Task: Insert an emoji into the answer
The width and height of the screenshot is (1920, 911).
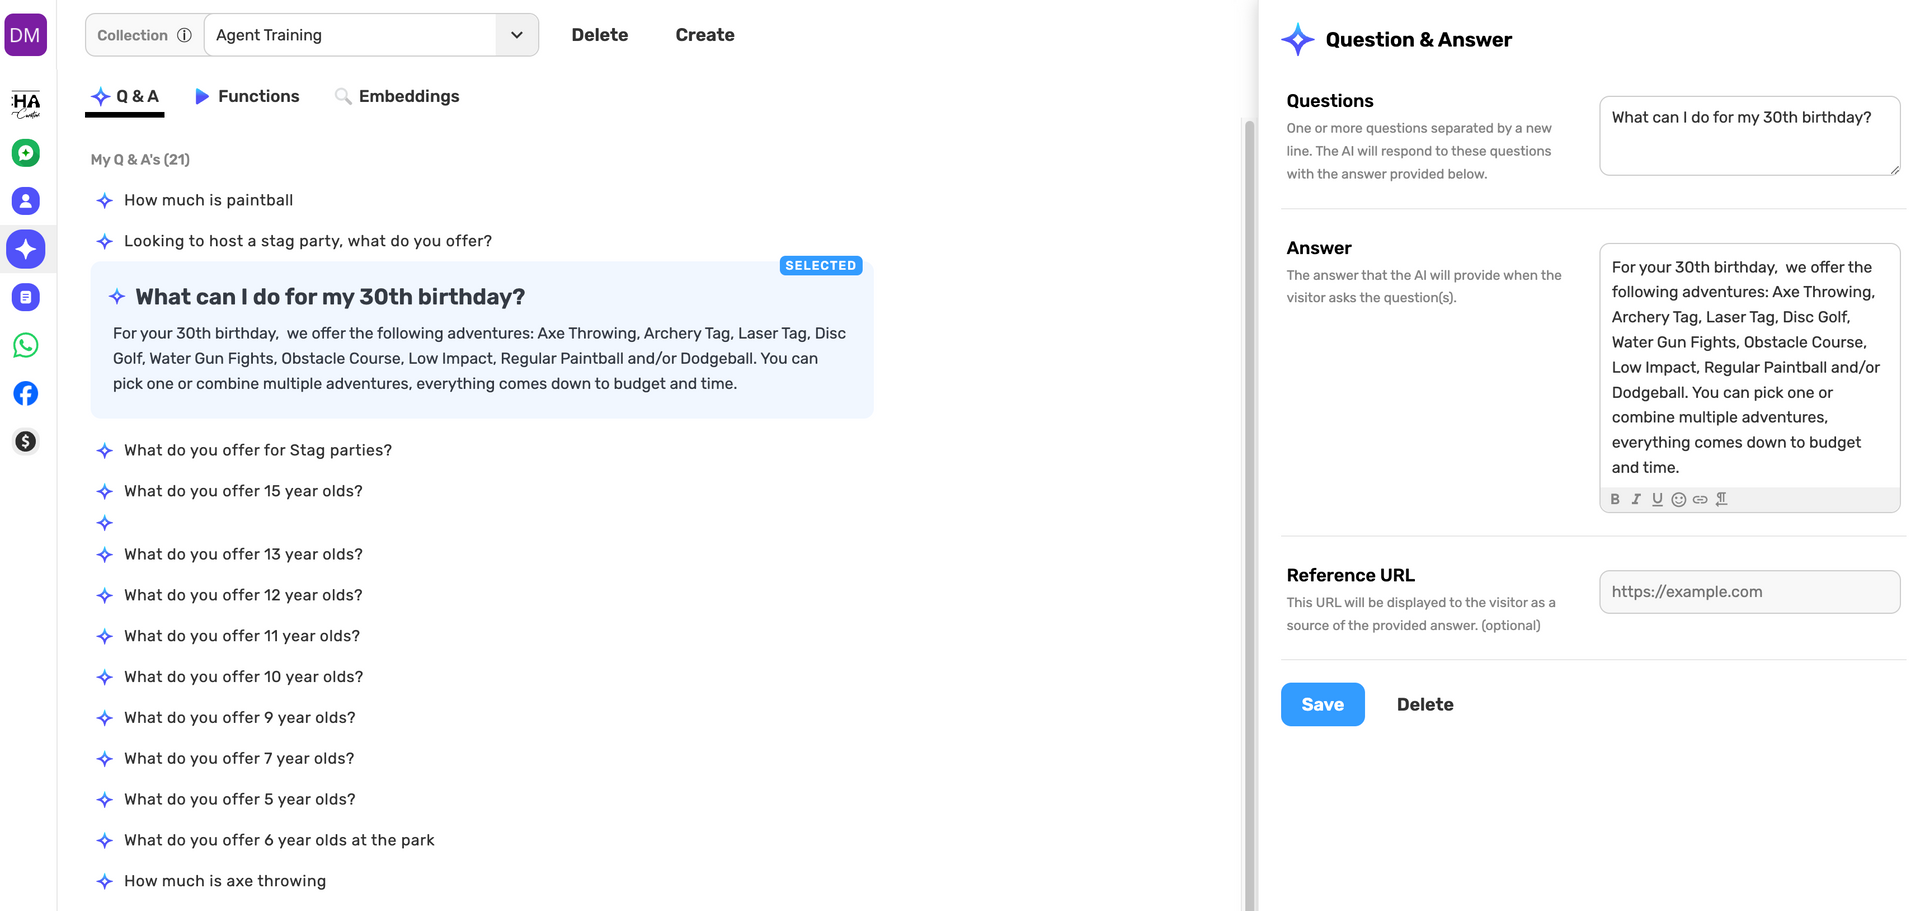Action: (x=1678, y=500)
